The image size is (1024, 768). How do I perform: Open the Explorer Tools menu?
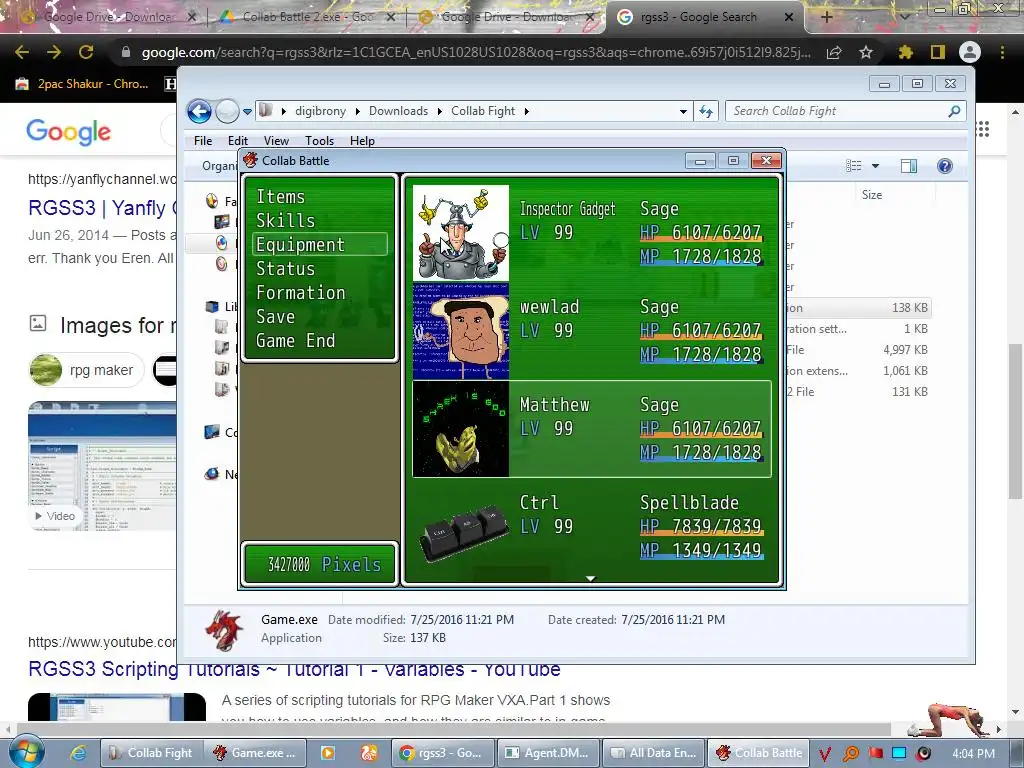coord(319,140)
